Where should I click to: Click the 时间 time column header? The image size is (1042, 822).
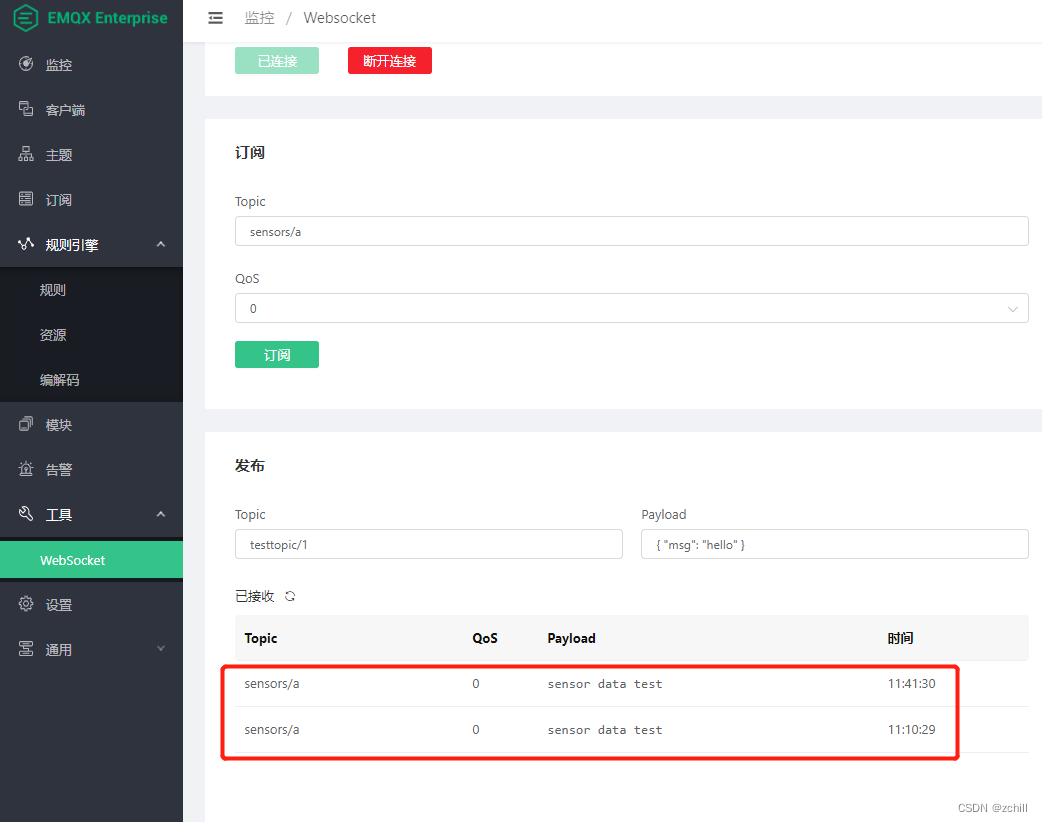(x=900, y=638)
